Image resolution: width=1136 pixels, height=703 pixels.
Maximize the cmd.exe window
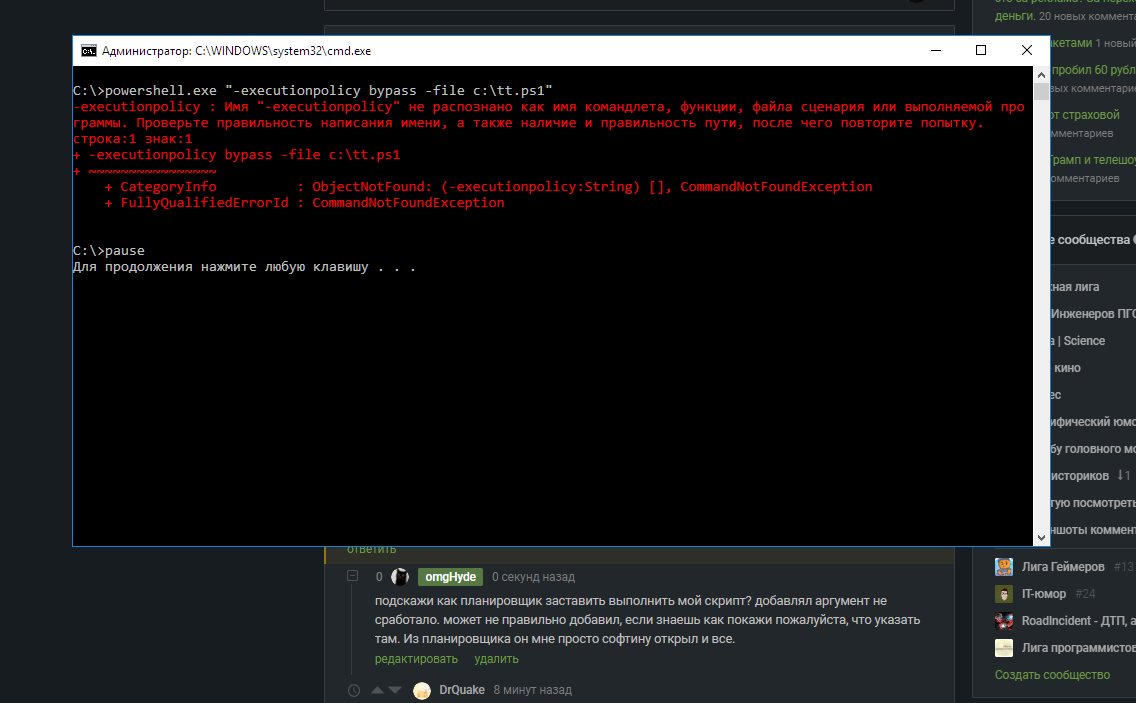coord(981,50)
